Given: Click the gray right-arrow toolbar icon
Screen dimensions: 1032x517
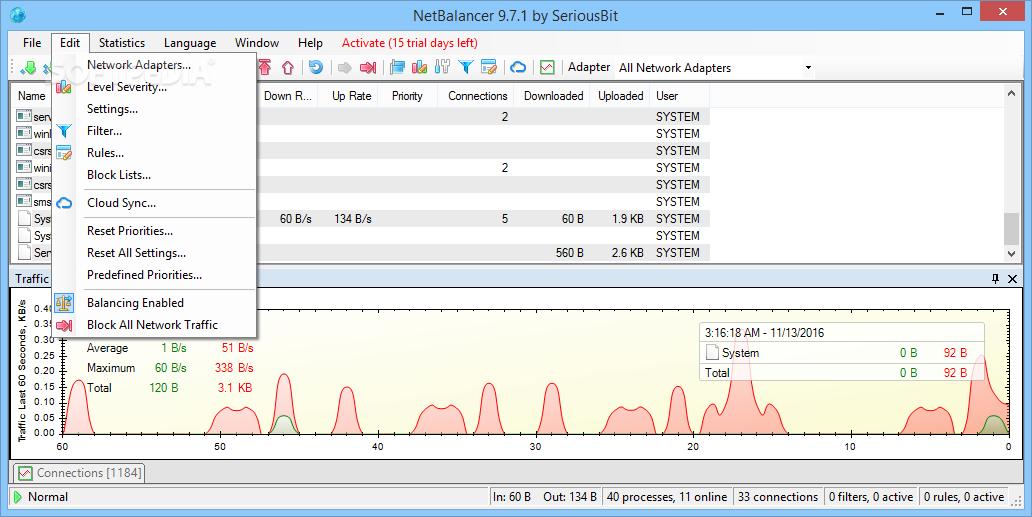Looking at the screenshot, I should [x=344, y=67].
